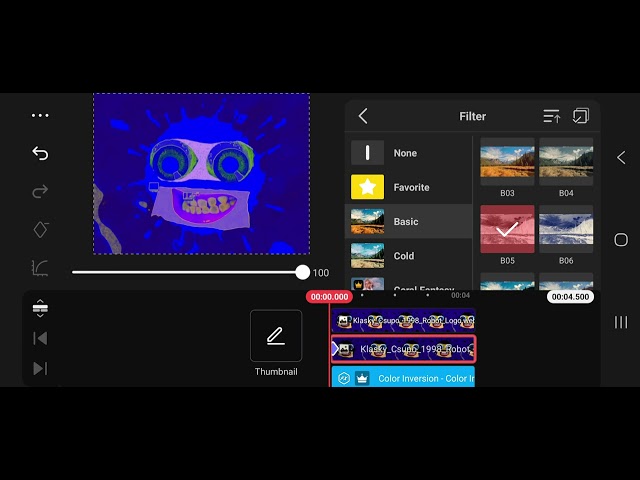The width and height of the screenshot is (640, 480).
Task: Choose the B04 filter thumbnail
Action: (566, 162)
